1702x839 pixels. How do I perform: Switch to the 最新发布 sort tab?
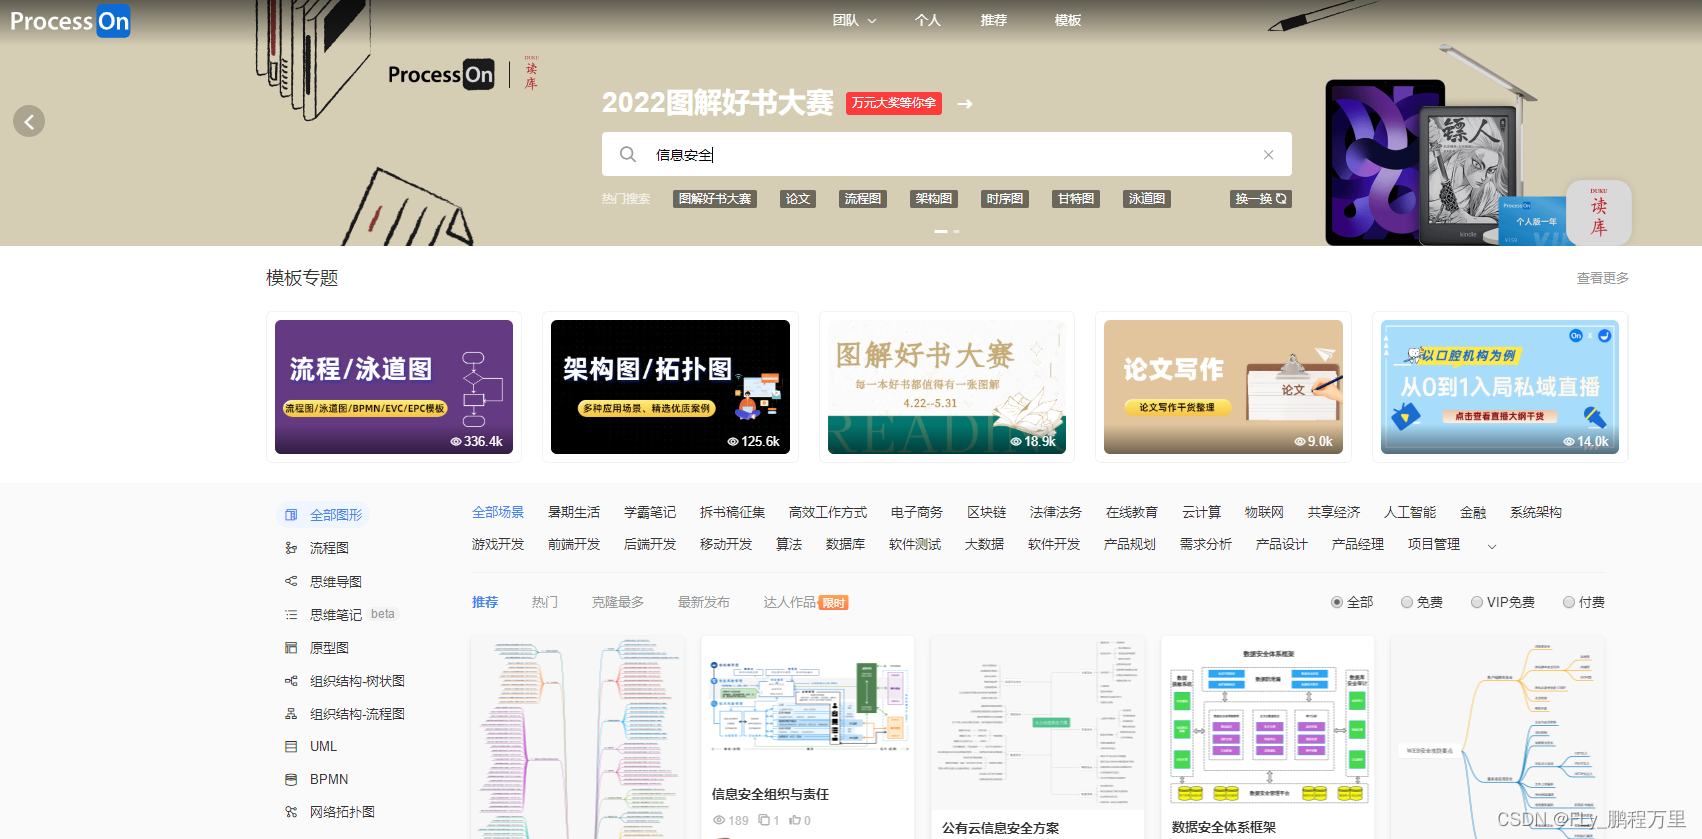click(704, 602)
